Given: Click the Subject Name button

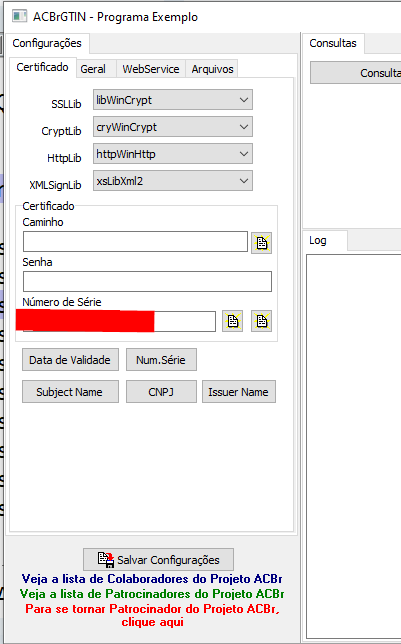Looking at the screenshot, I should click(70, 392).
